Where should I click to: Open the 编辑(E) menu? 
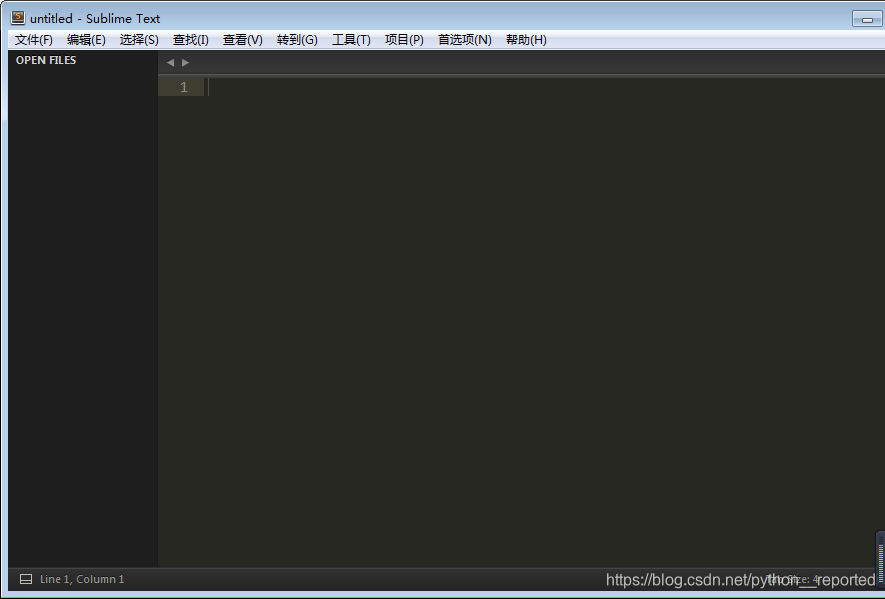(x=86, y=40)
